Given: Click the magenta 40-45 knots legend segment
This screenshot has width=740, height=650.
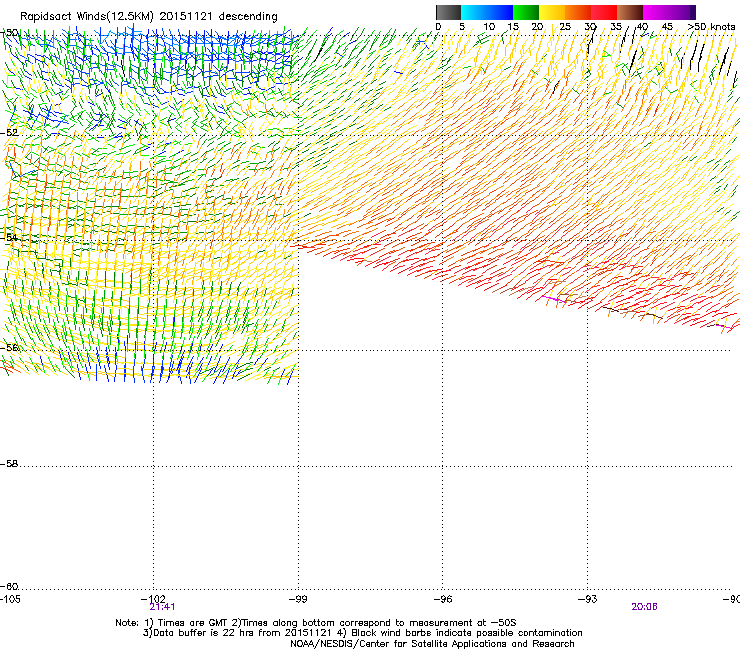Looking at the screenshot, I should click(656, 12).
